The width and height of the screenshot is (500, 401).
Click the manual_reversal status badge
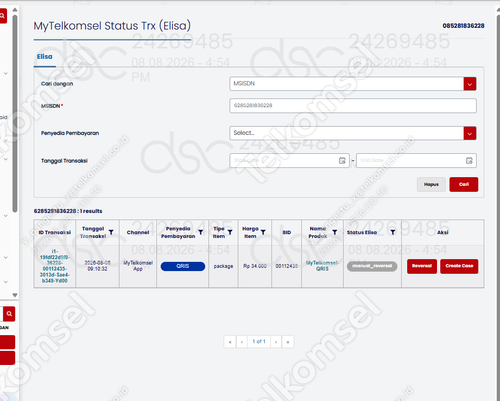coord(372,266)
